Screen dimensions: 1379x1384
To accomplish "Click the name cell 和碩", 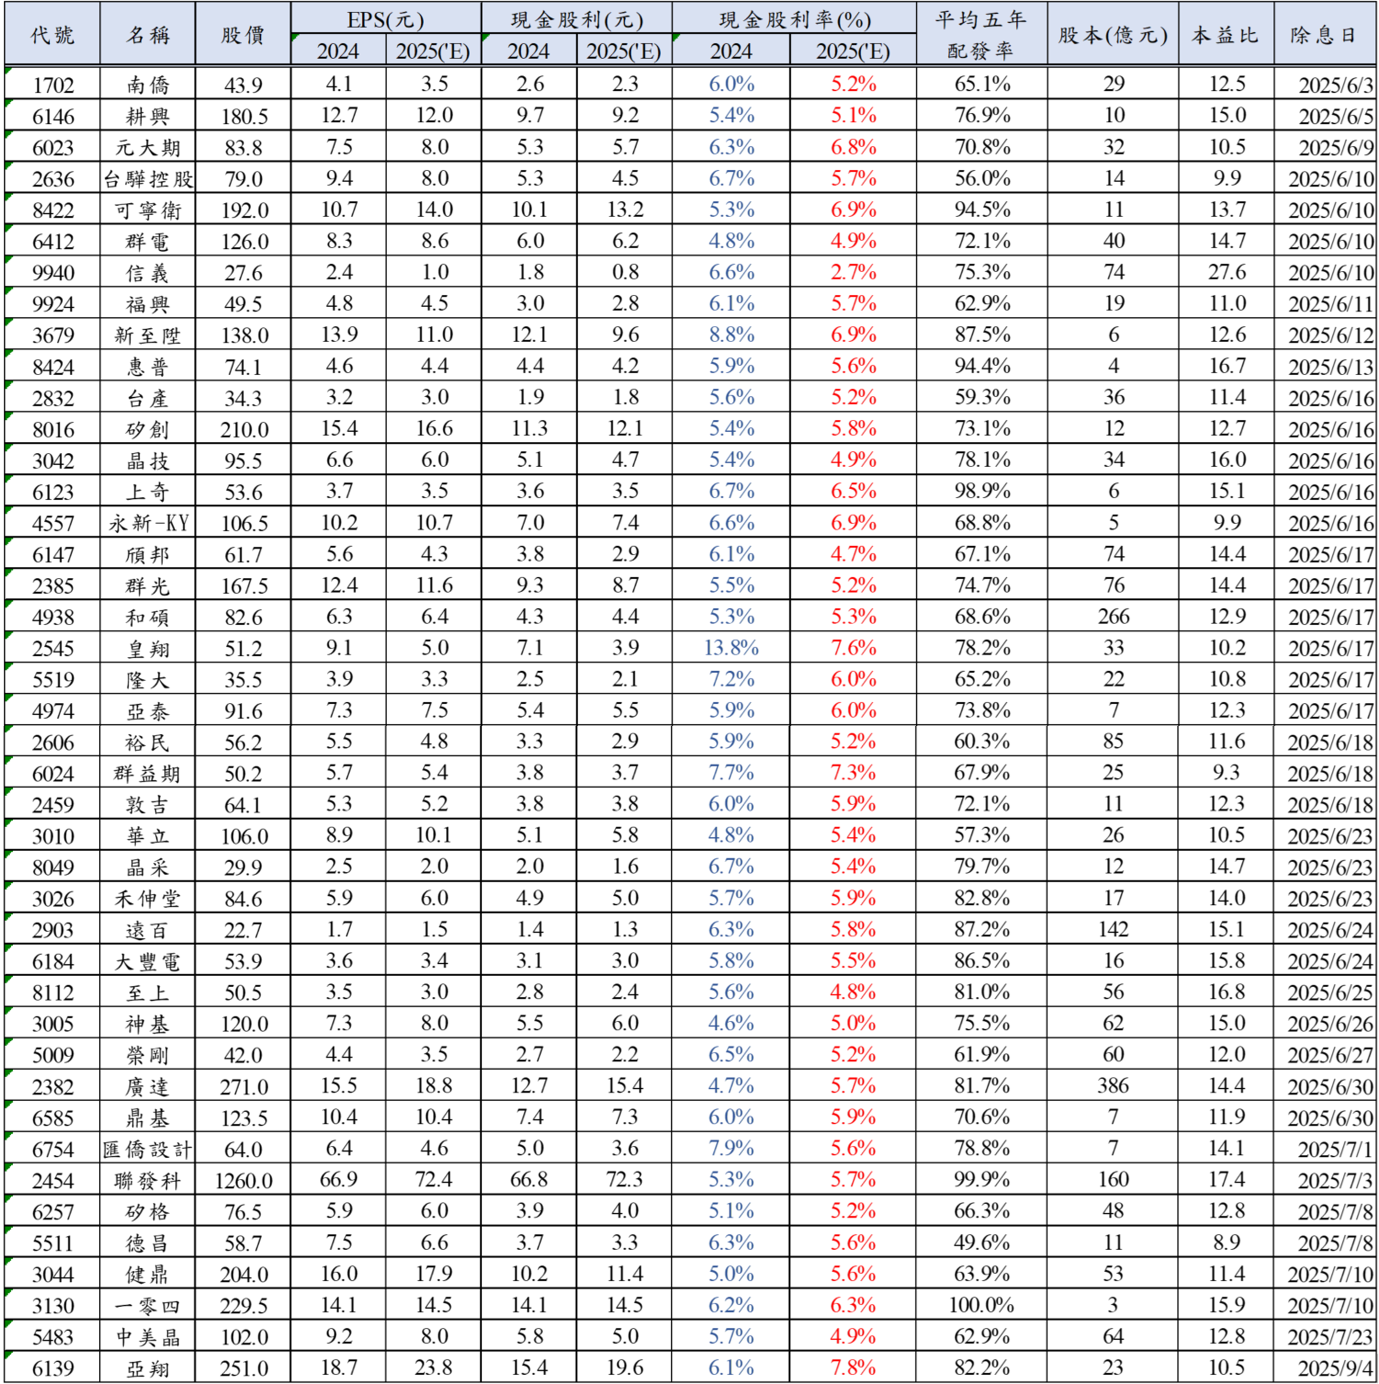I will pos(148,617).
